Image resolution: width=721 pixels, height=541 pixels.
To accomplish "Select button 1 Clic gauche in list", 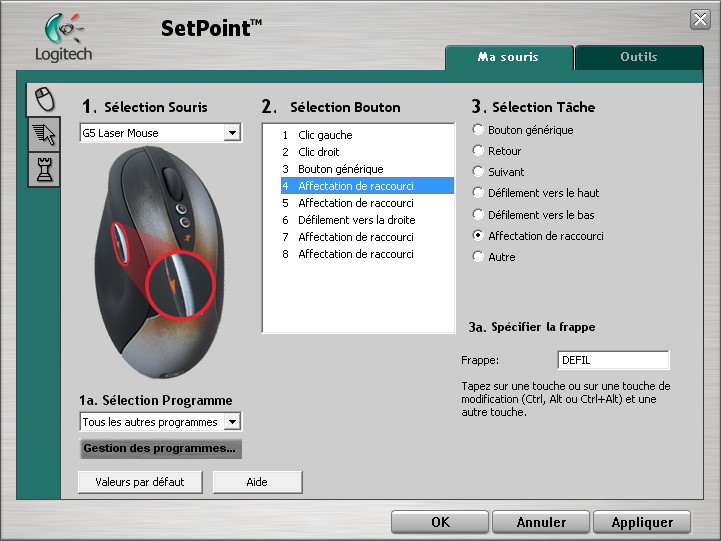I will pyautogui.click(x=325, y=135).
